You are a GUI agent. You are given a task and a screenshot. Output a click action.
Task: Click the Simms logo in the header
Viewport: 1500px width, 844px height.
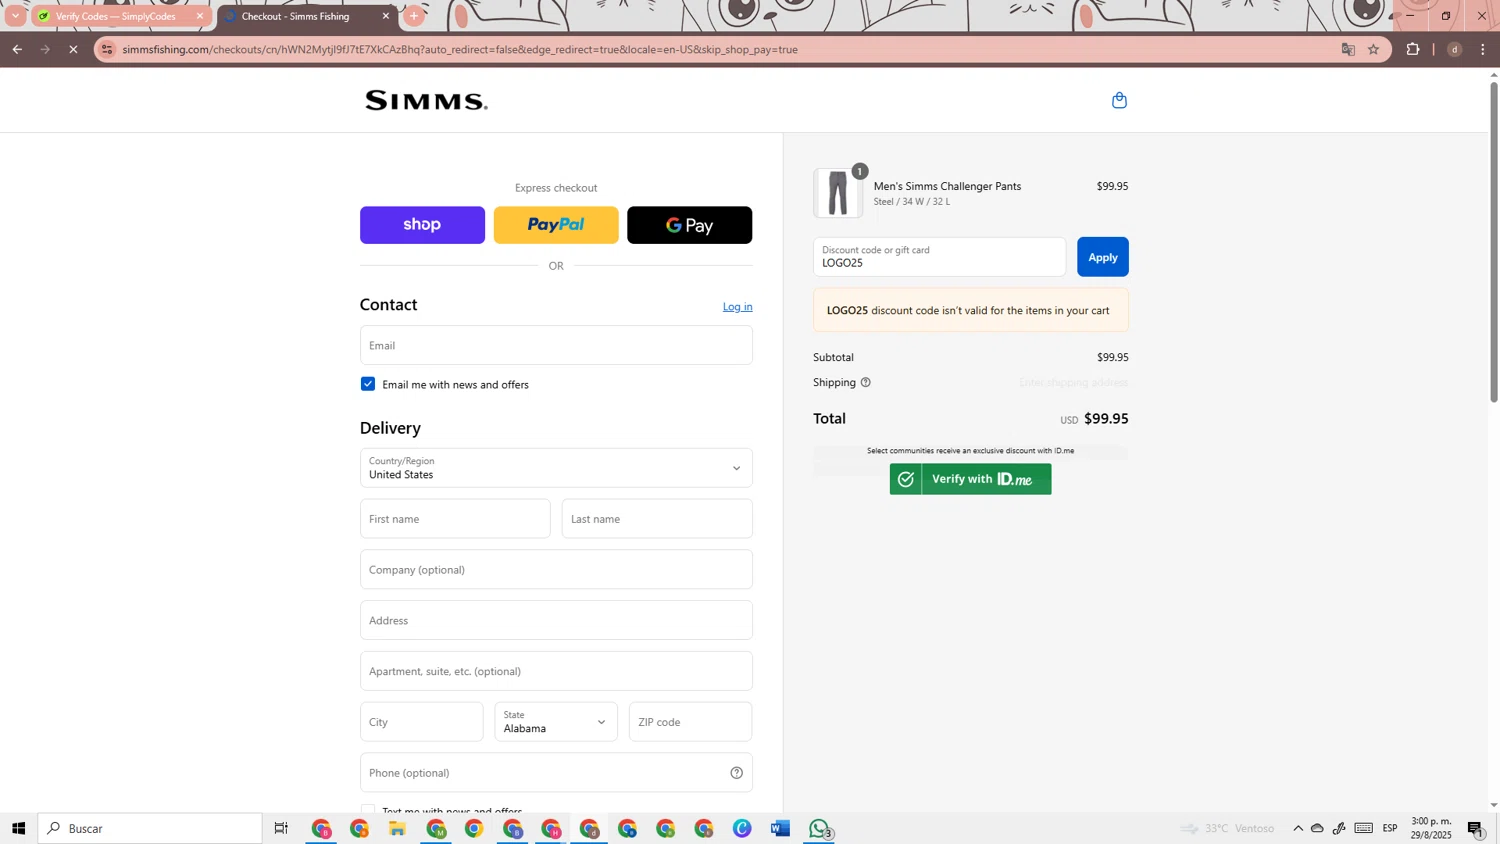tap(426, 100)
